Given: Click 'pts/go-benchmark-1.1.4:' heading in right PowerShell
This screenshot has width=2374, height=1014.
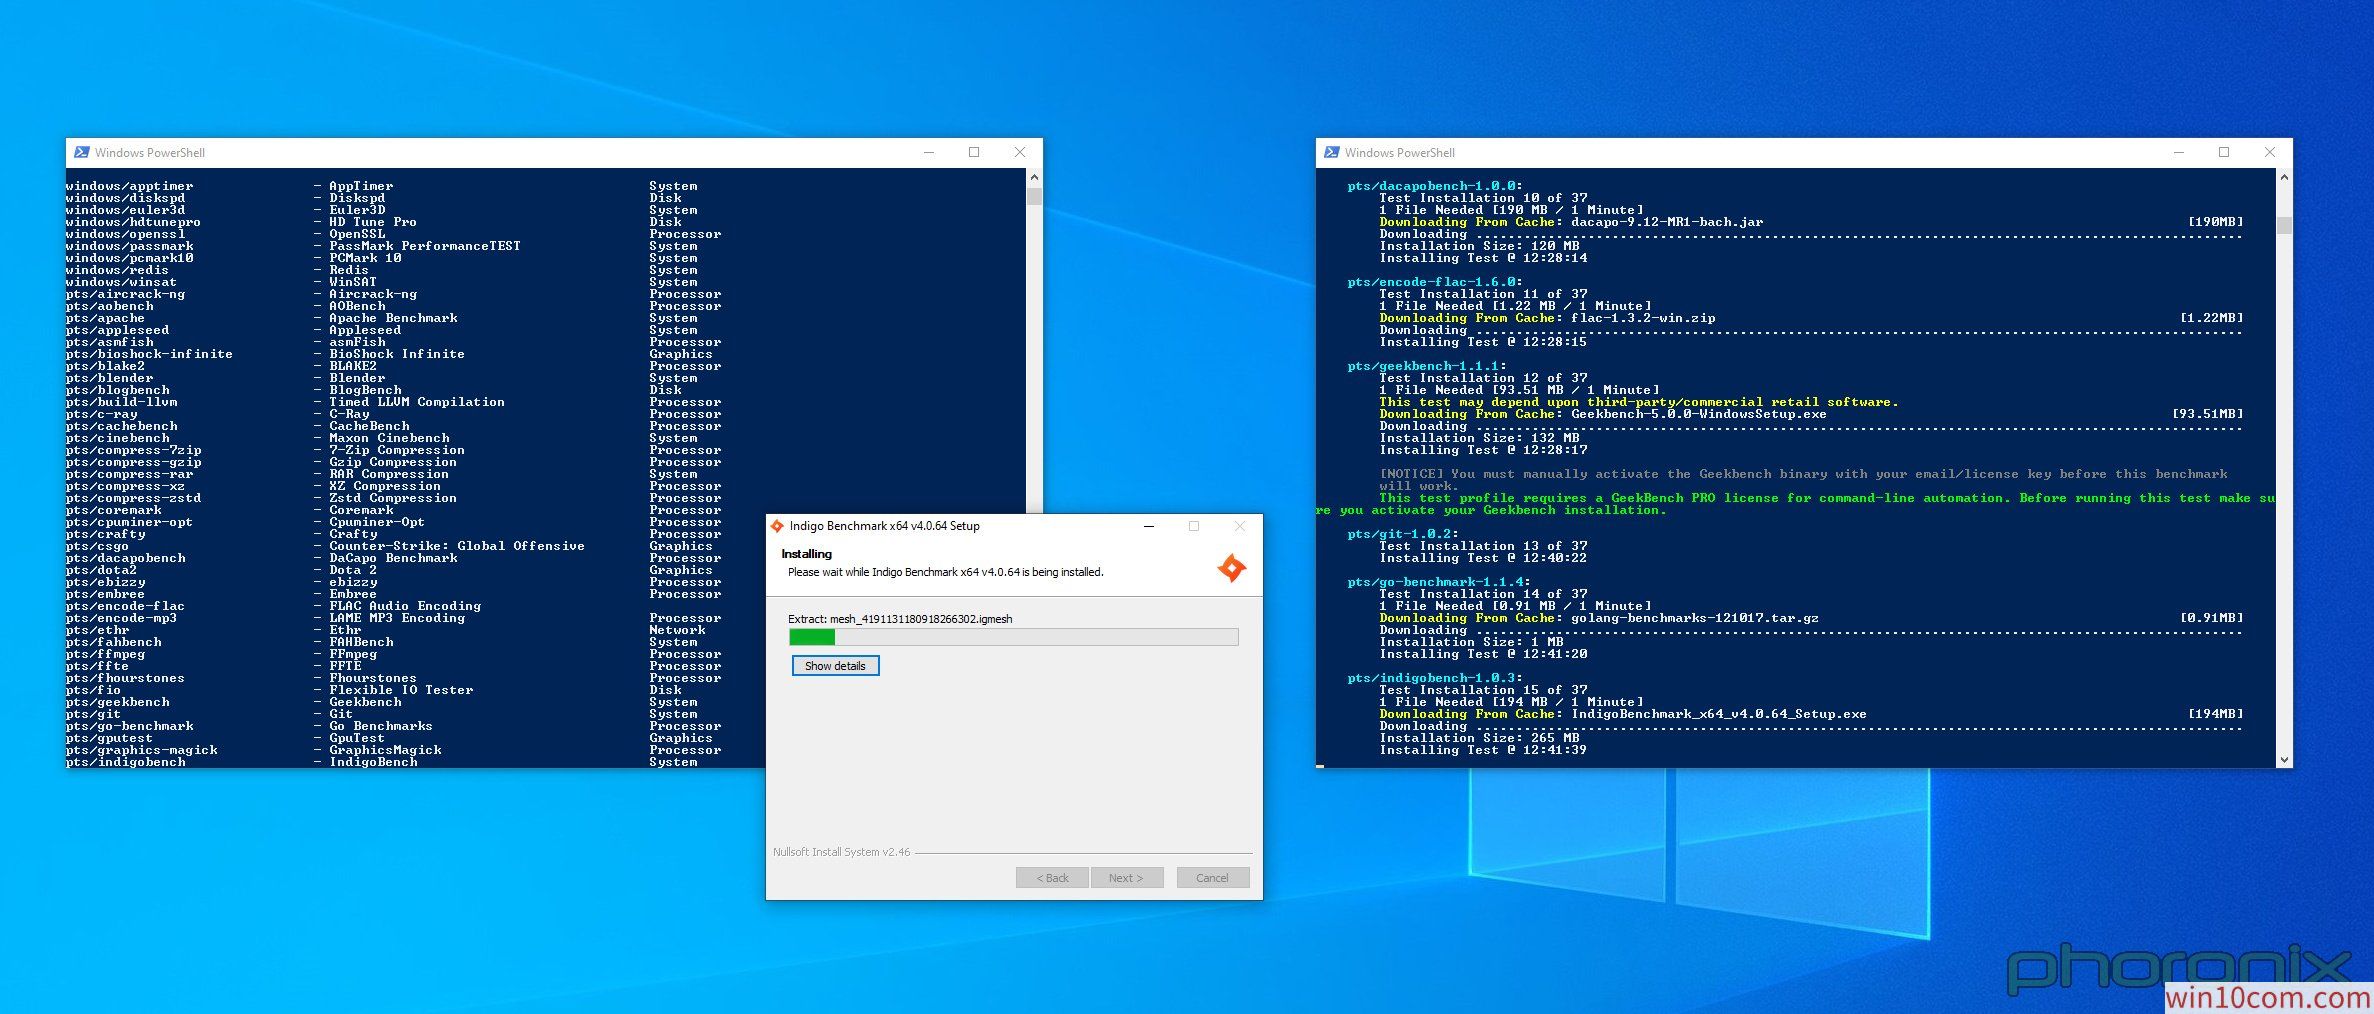Looking at the screenshot, I should [x=1439, y=582].
